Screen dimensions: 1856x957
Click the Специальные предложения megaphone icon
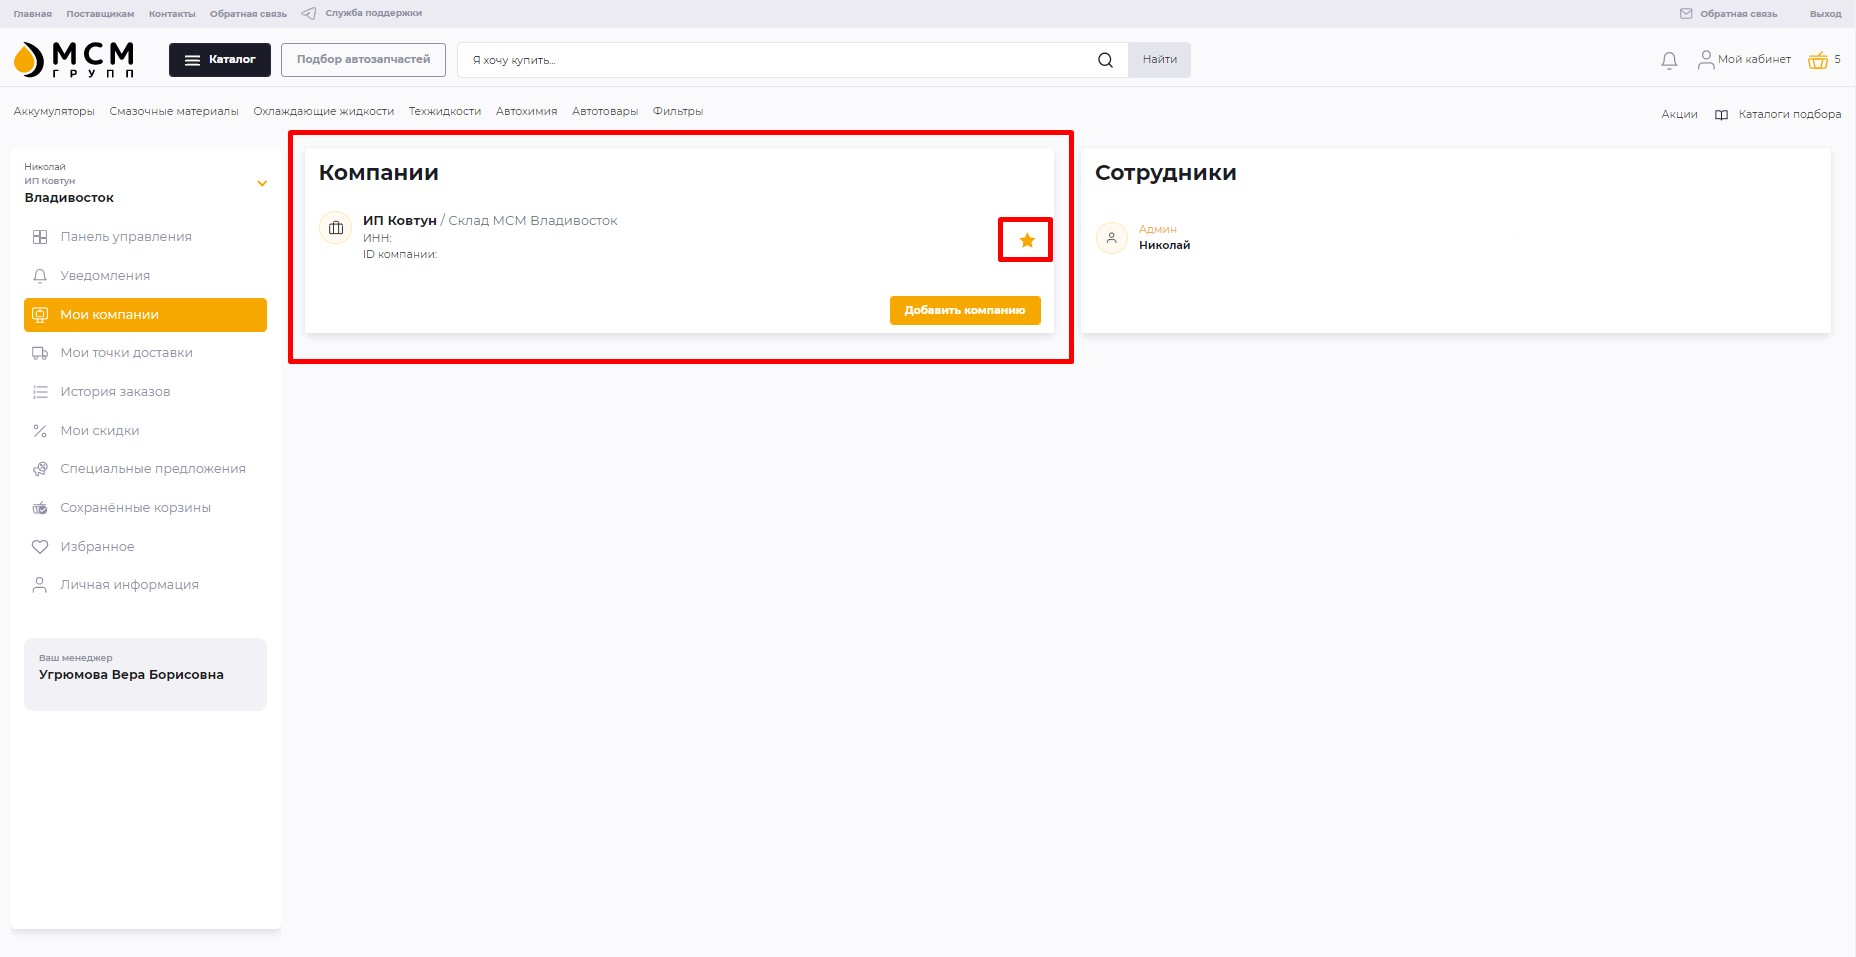pos(40,469)
